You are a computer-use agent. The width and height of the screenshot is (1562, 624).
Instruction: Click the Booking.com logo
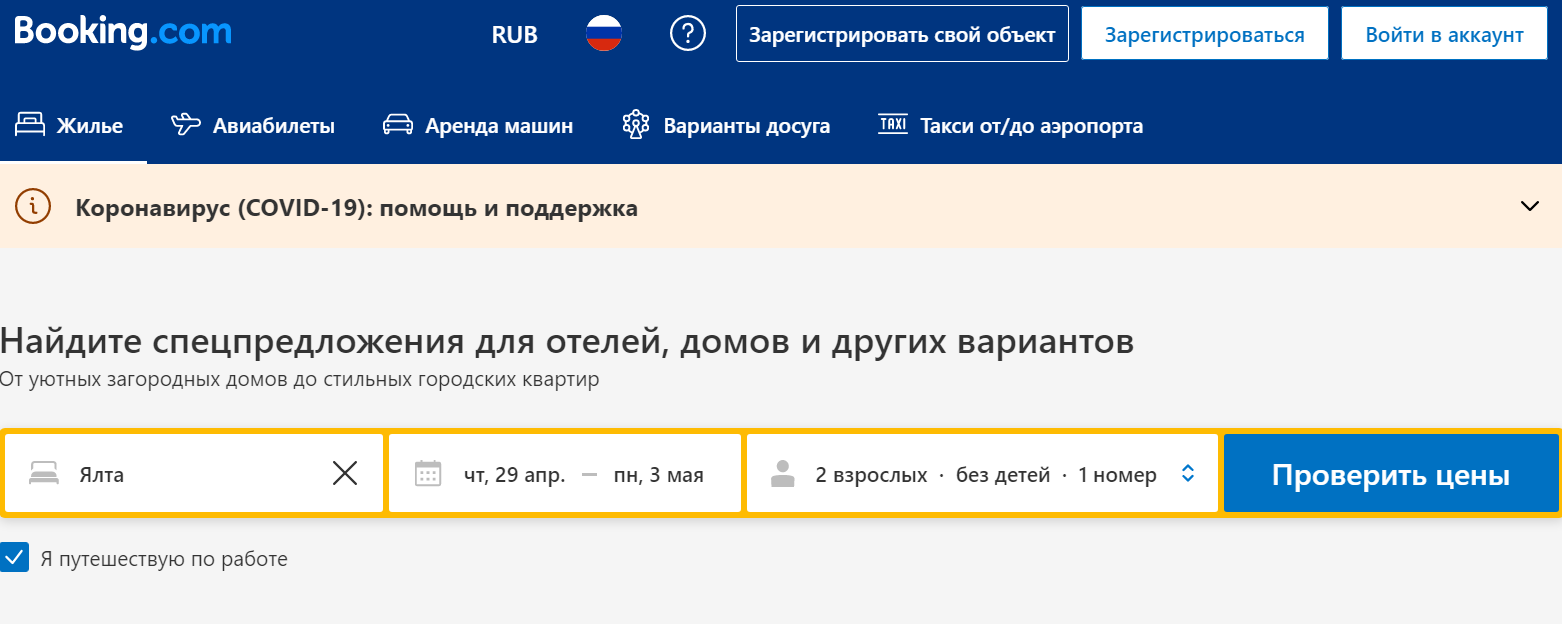click(x=123, y=32)
